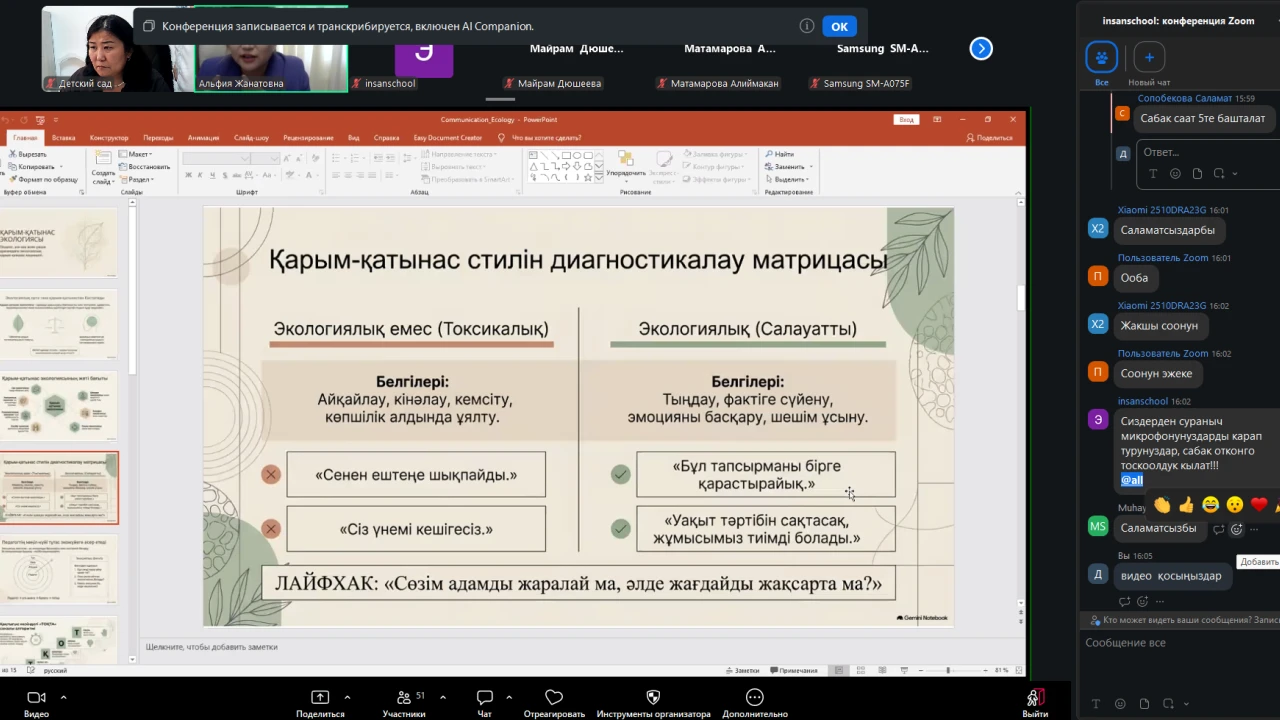This screenshot has width=1280, height=720.
Task: Pick the clapping hands emoji reaction
Action: [x=1162, y=505]
